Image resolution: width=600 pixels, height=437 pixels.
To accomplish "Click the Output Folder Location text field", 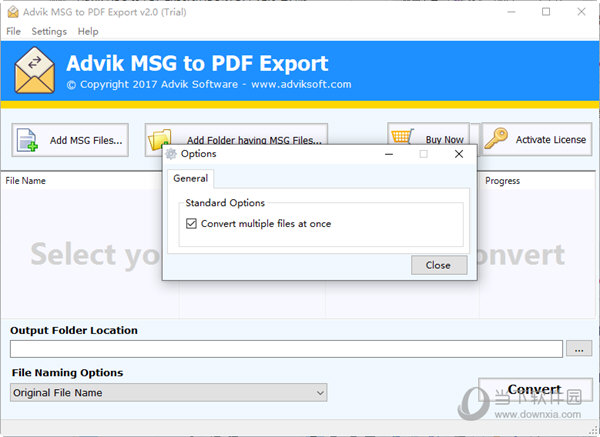I will (286, 349).
